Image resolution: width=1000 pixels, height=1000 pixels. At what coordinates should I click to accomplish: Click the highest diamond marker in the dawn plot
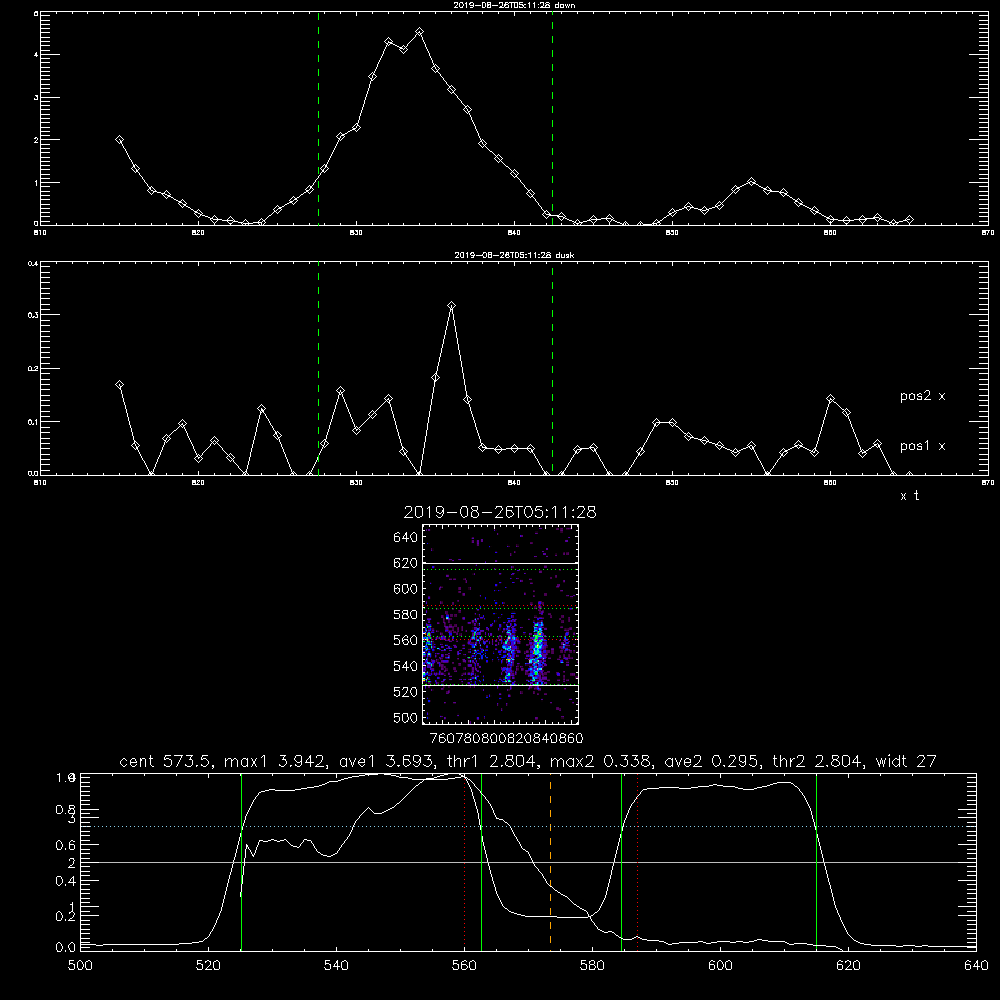pyautogui.click(x=419, y=31)
